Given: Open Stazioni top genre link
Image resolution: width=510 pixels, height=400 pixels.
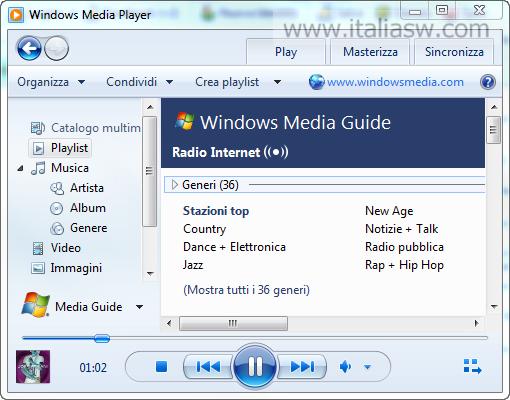Looking at the screenshot, I should coord(216,211).
